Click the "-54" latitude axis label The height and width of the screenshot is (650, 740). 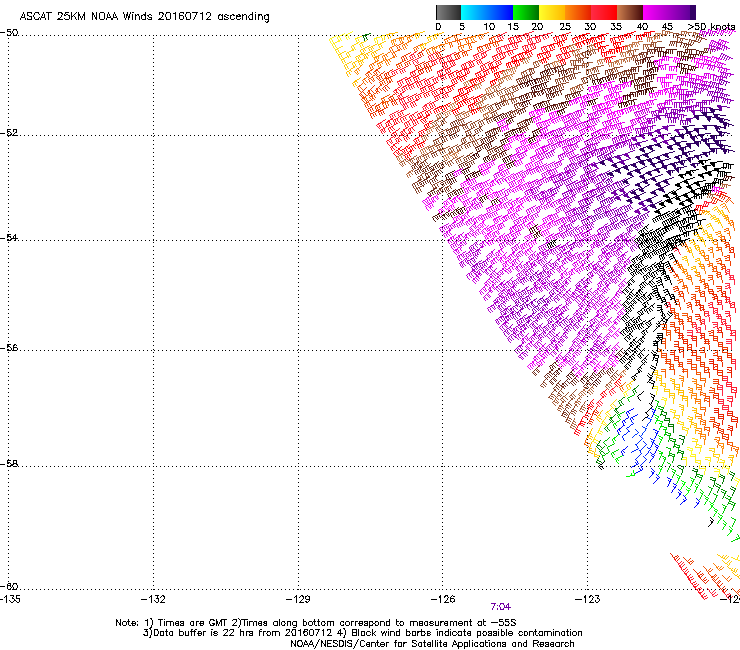click(9, 237)
